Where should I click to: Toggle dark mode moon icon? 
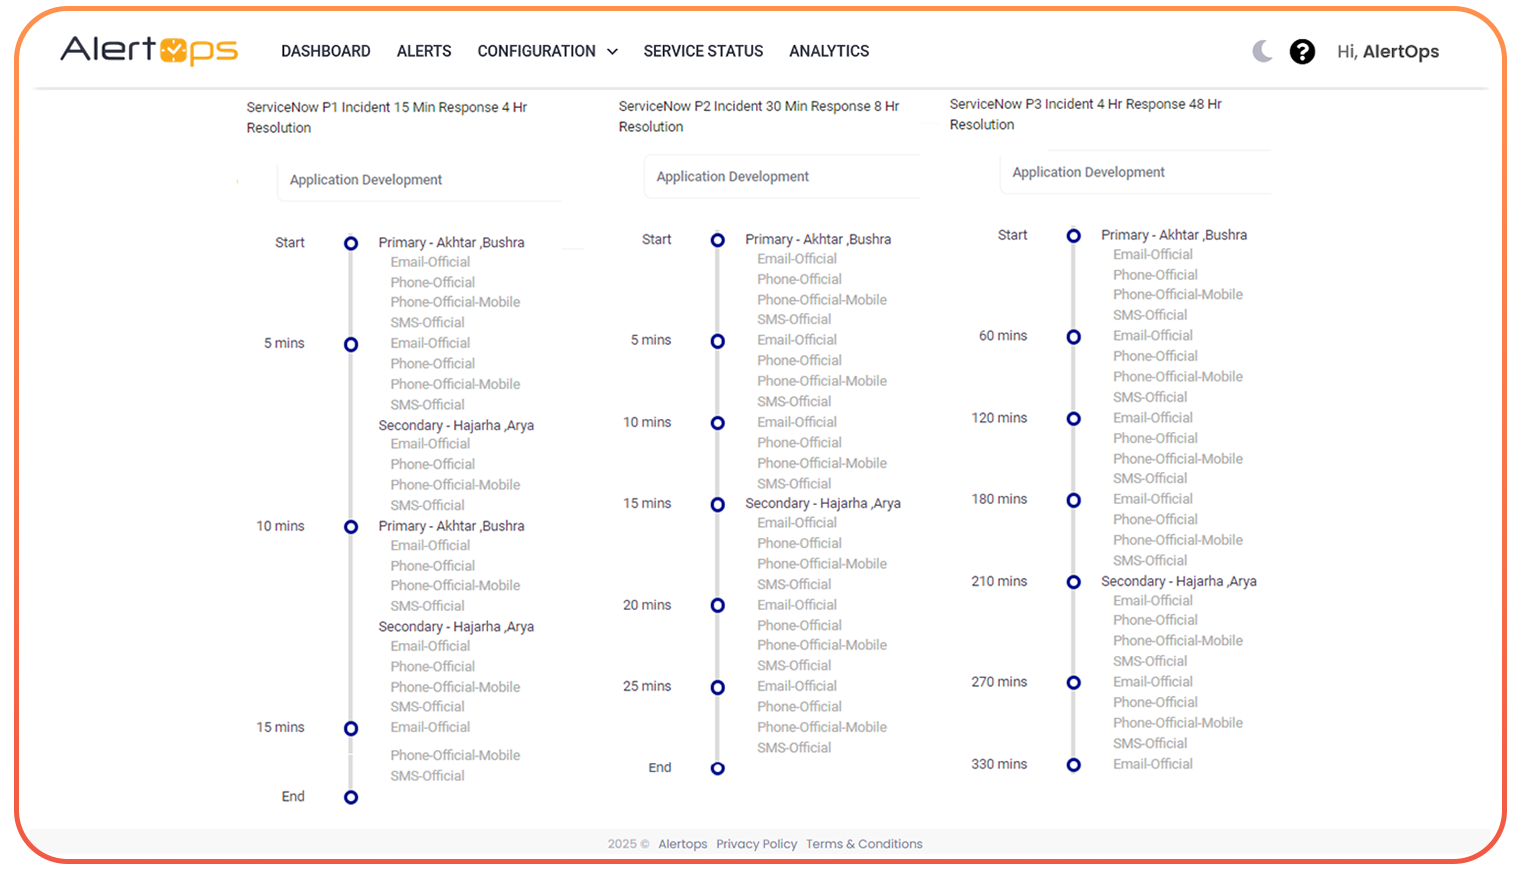tap(1263, 51)
